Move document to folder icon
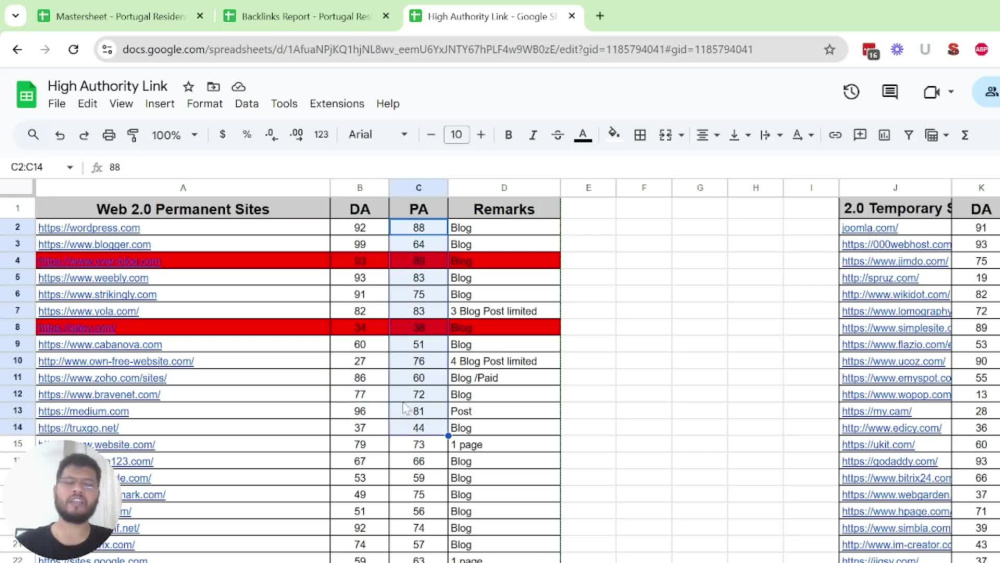This screenshot has width=1000, height=563. click(213, 87)
